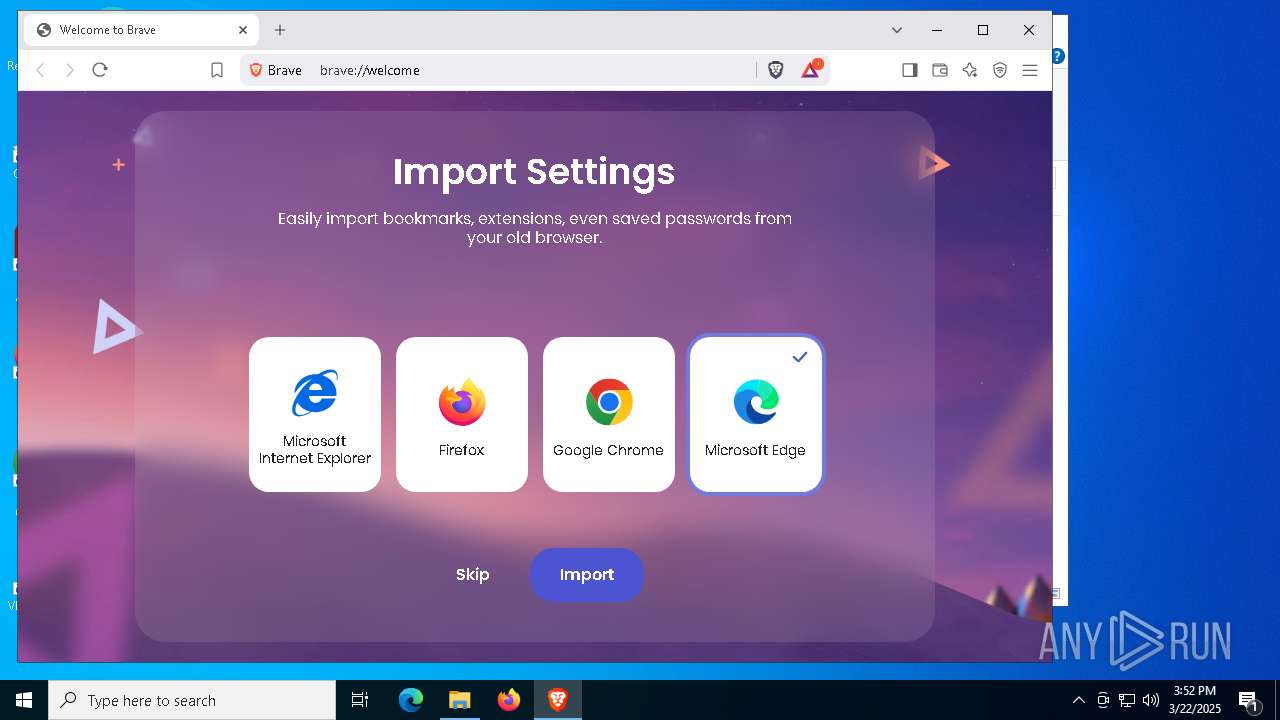Go forward in browser history
Screen dimensions: 1280x720
pos(70,70)
